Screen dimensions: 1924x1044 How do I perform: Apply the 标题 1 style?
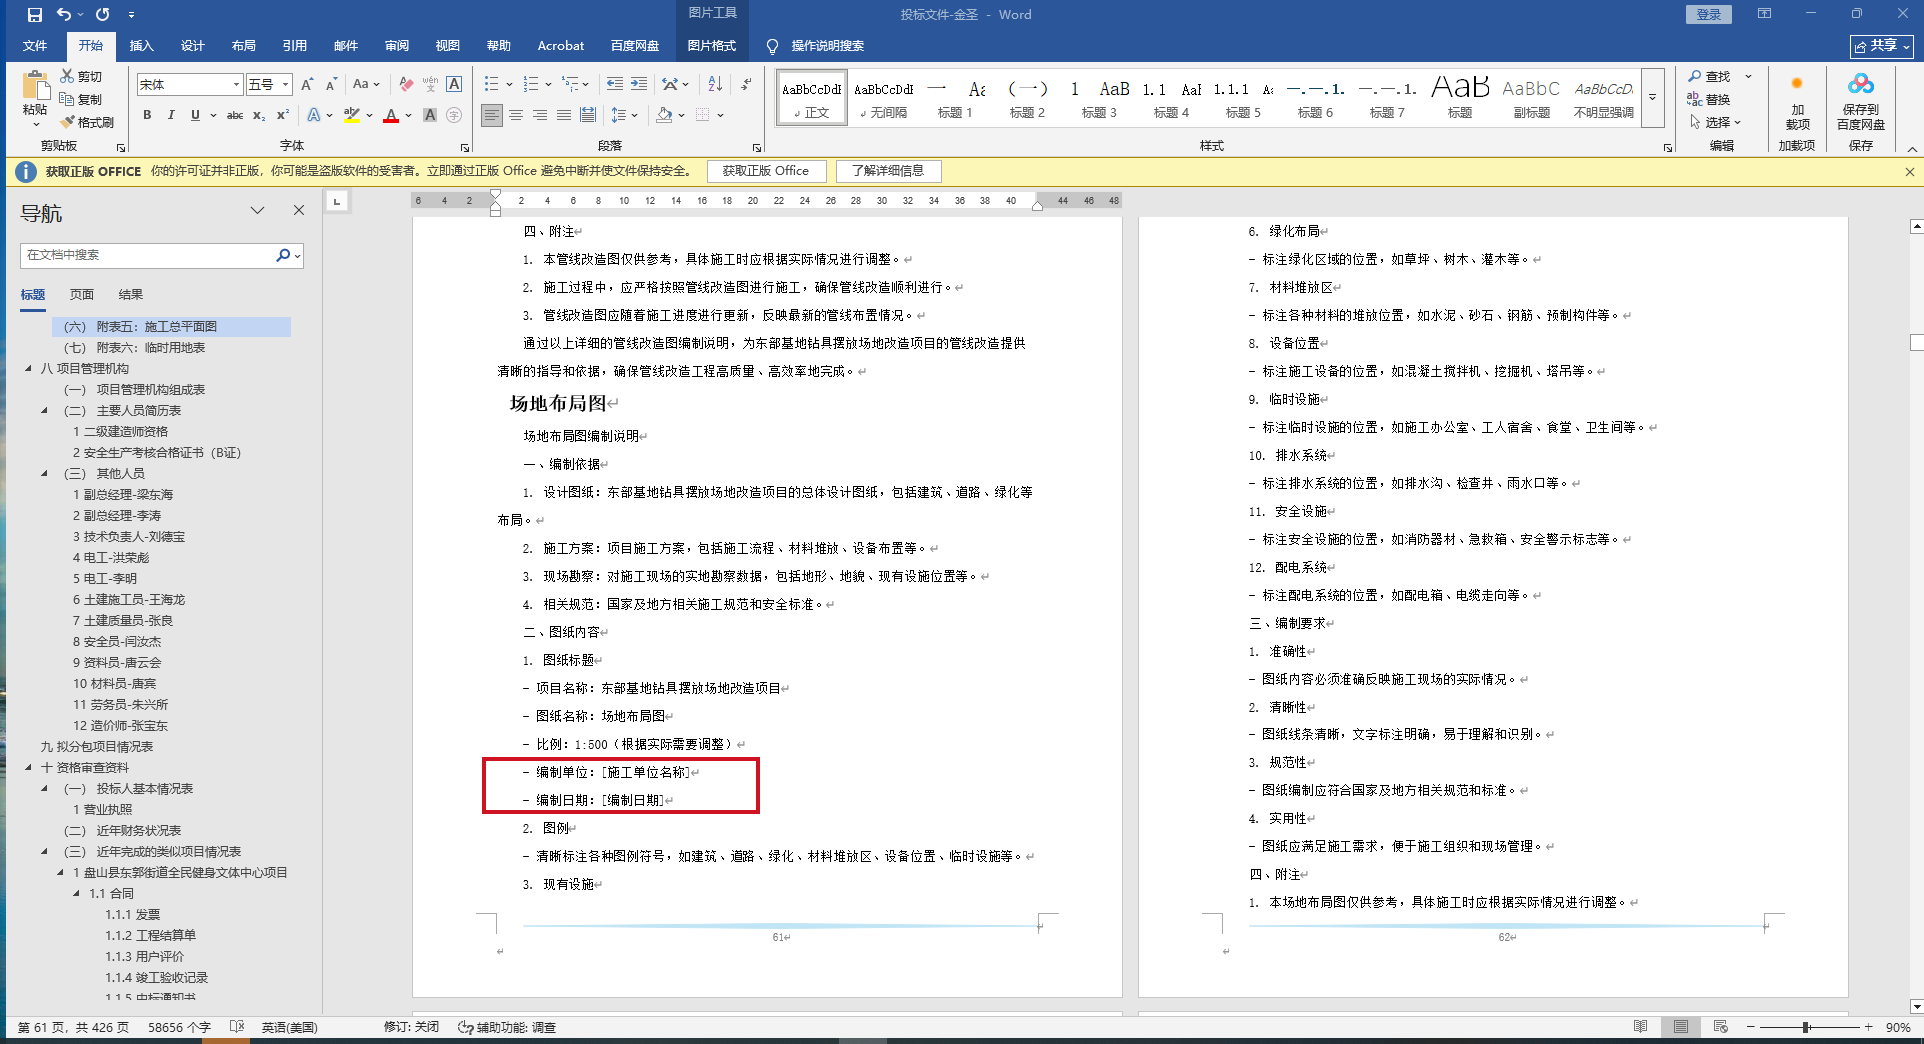tap(955, 98)
